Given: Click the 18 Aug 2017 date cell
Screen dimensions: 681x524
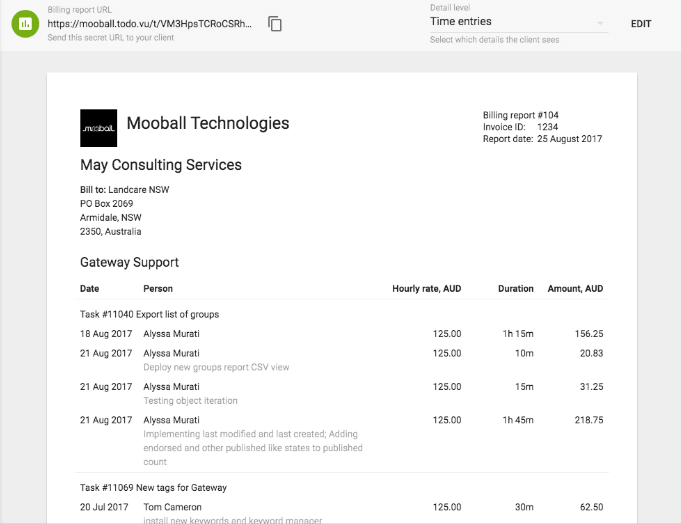Looking at the screenshot, I should (106, 334).
